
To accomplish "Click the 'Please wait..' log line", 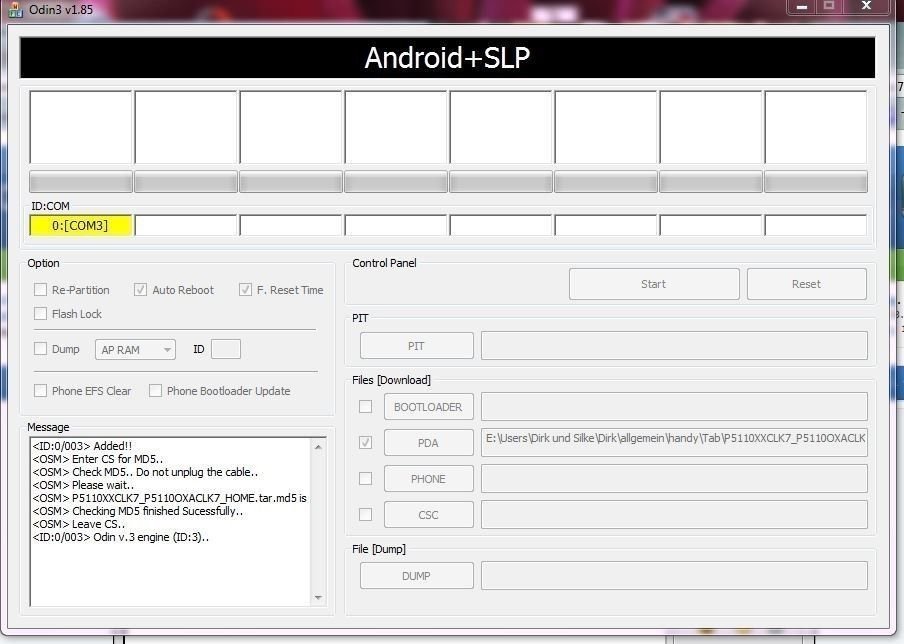I will [x=83, y=485].
